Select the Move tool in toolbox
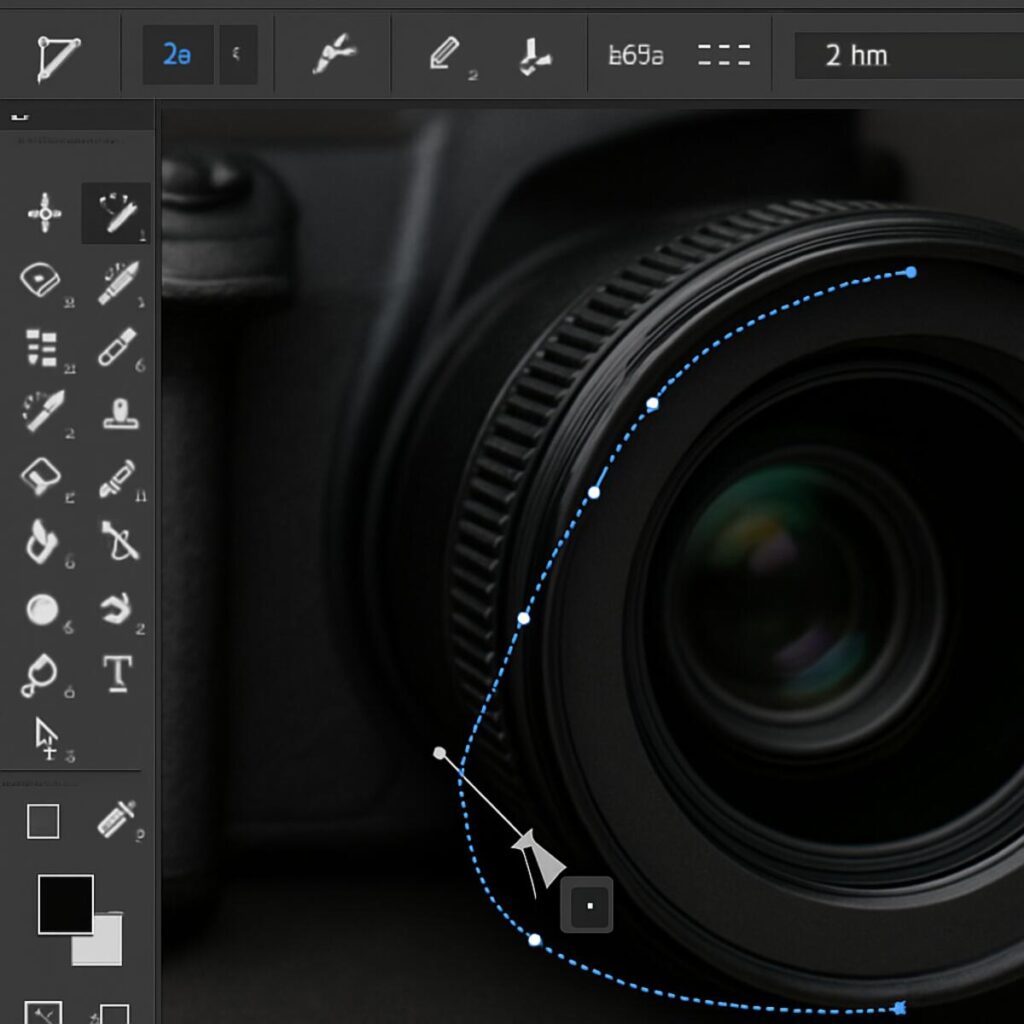Image resolution: width=1024 pixels, height=1024 pixels. tap(44, 213)
